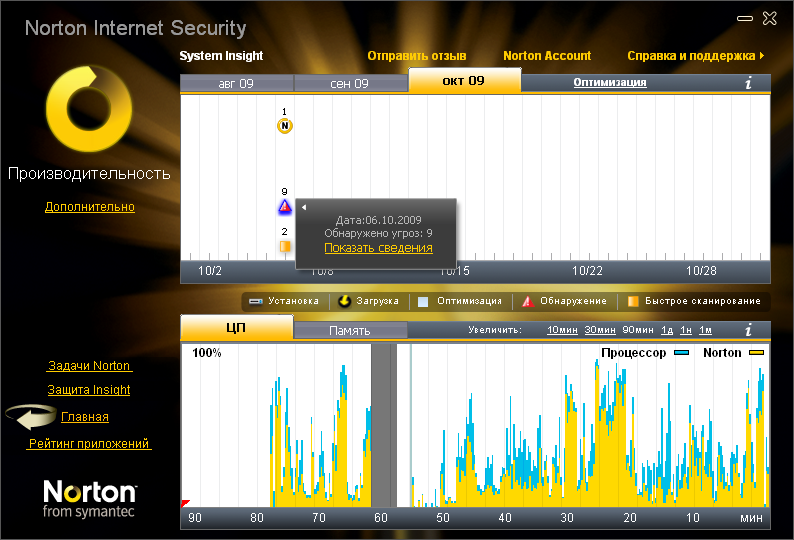Image resolution: width=794 pixels, height=540 pixels.
Task: Click Оптимизация legend square icon
Action: (x=423, y=302)
